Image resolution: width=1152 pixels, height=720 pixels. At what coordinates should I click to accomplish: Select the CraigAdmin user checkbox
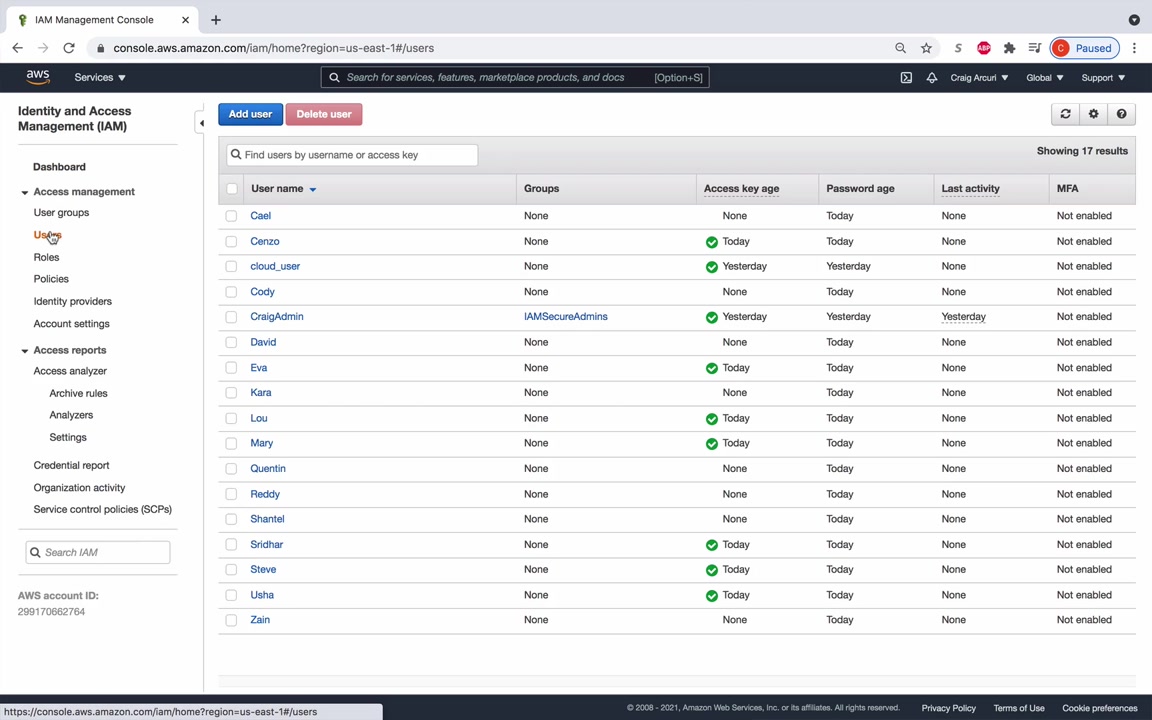[231, 317]
